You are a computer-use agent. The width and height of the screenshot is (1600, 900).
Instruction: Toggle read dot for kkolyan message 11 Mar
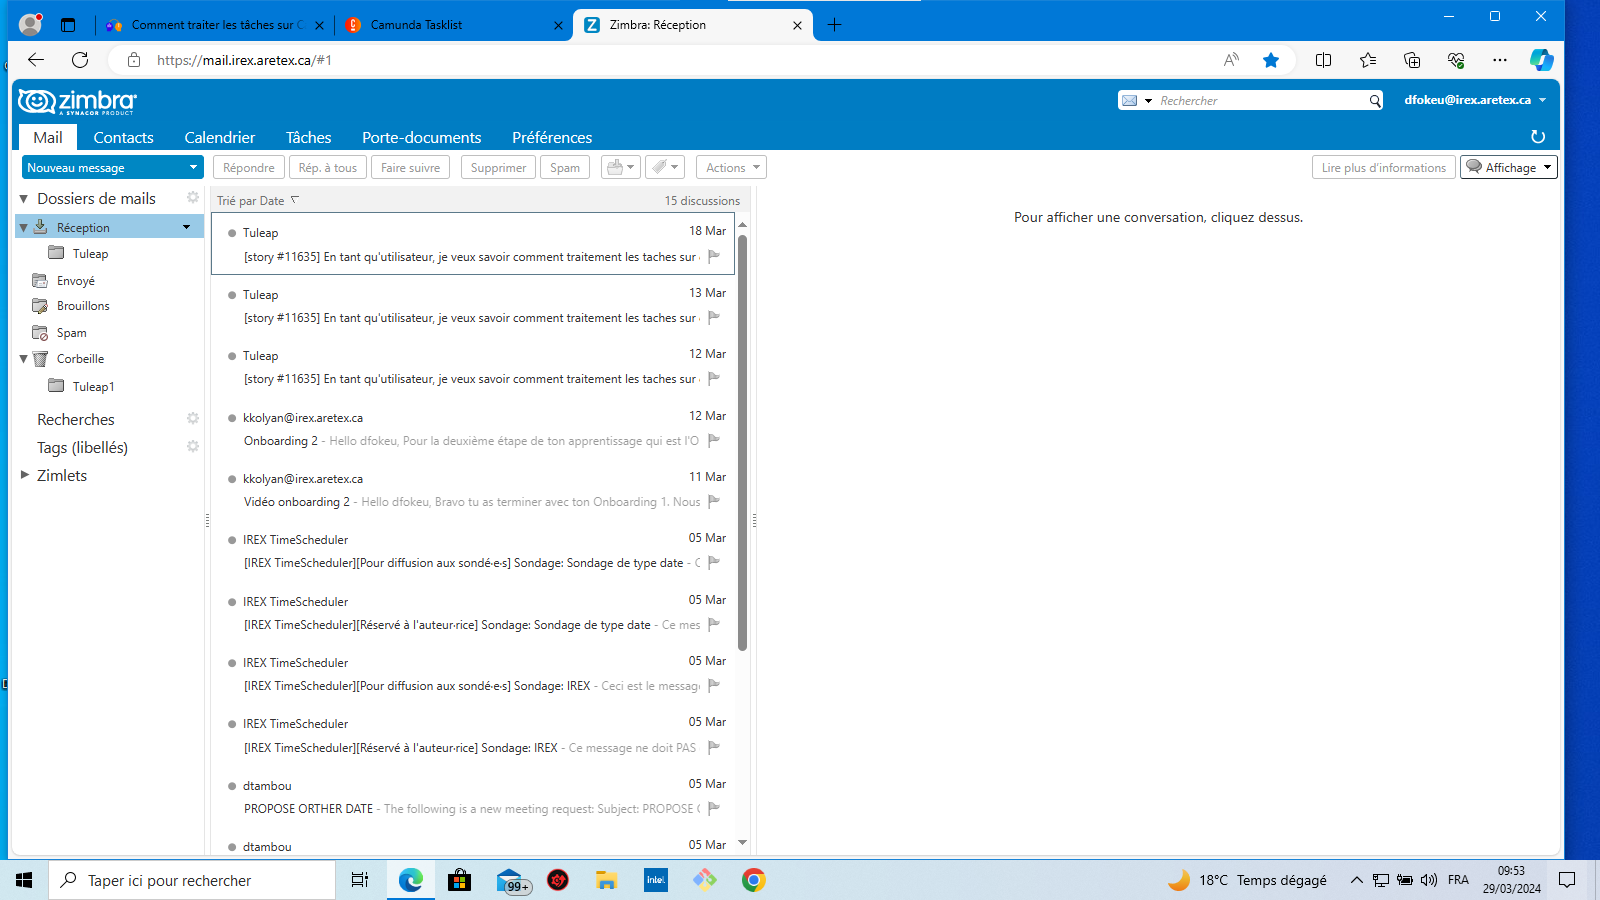[232, 479]
